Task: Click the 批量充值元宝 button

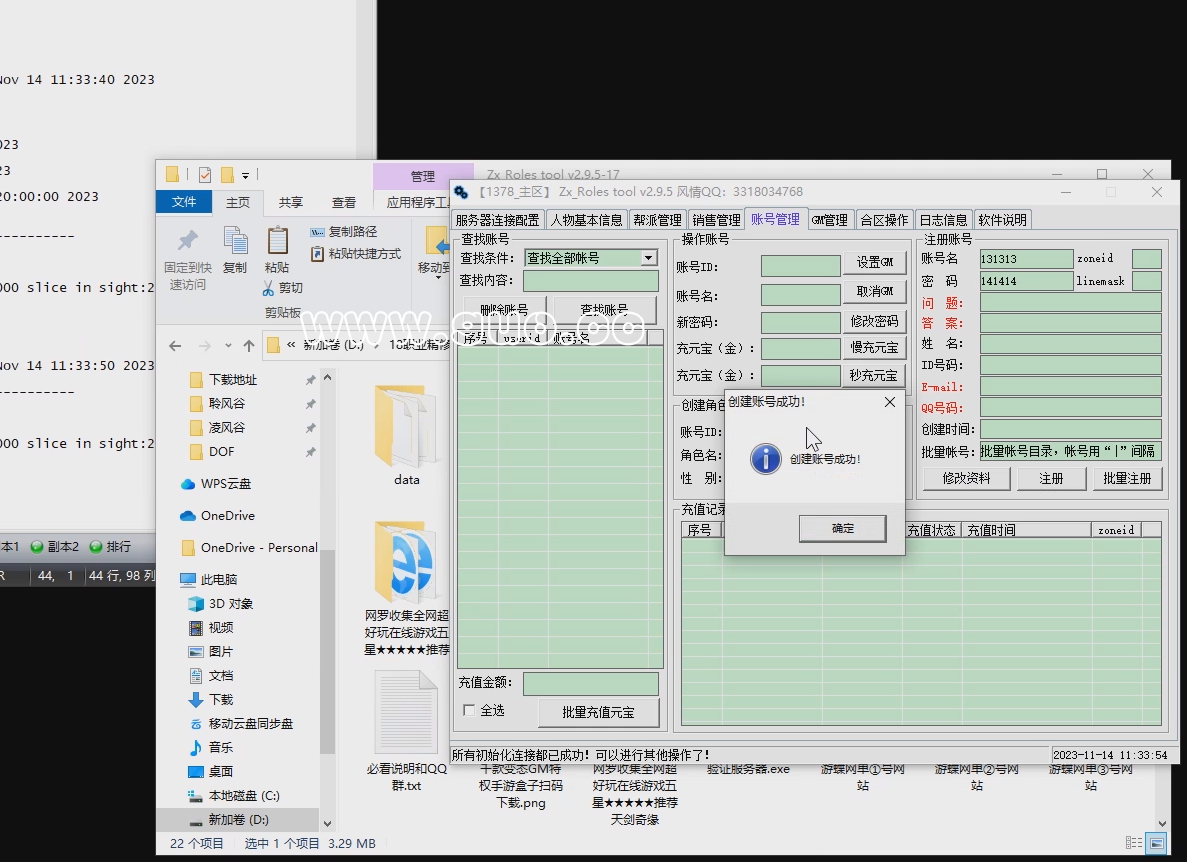Action: pyautogui.click(x=598, y=713)
